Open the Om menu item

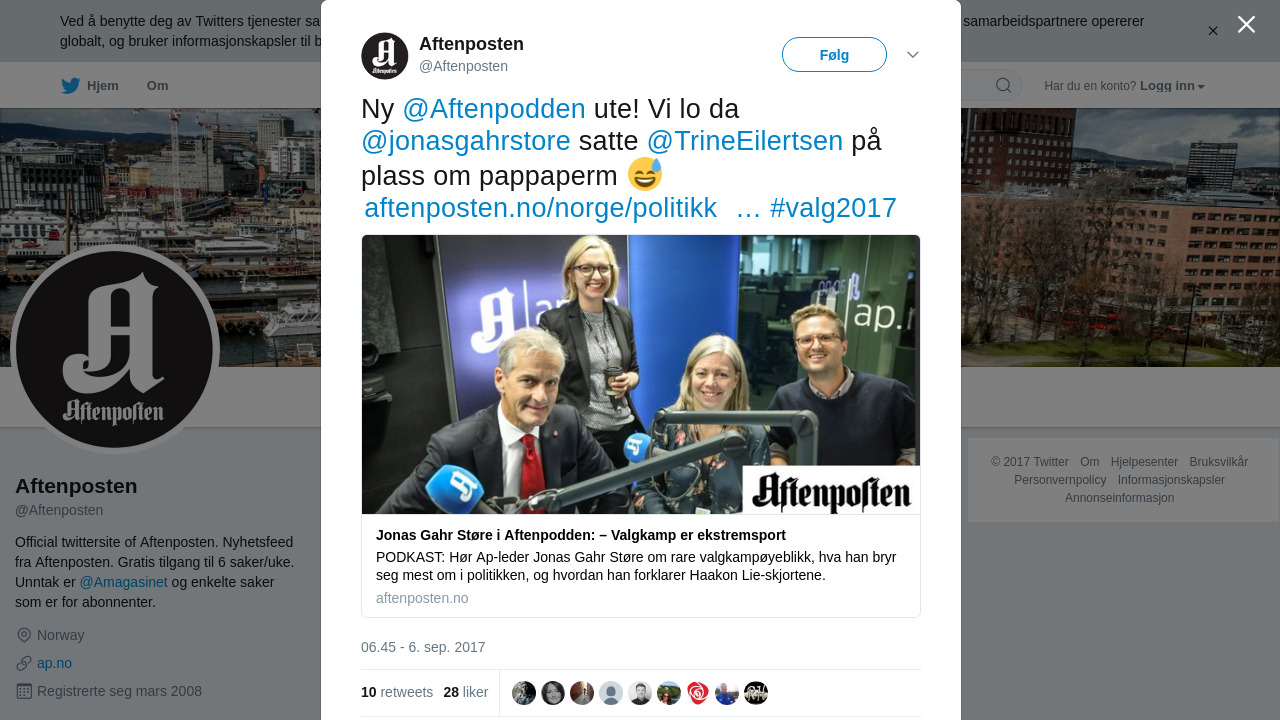158,86
